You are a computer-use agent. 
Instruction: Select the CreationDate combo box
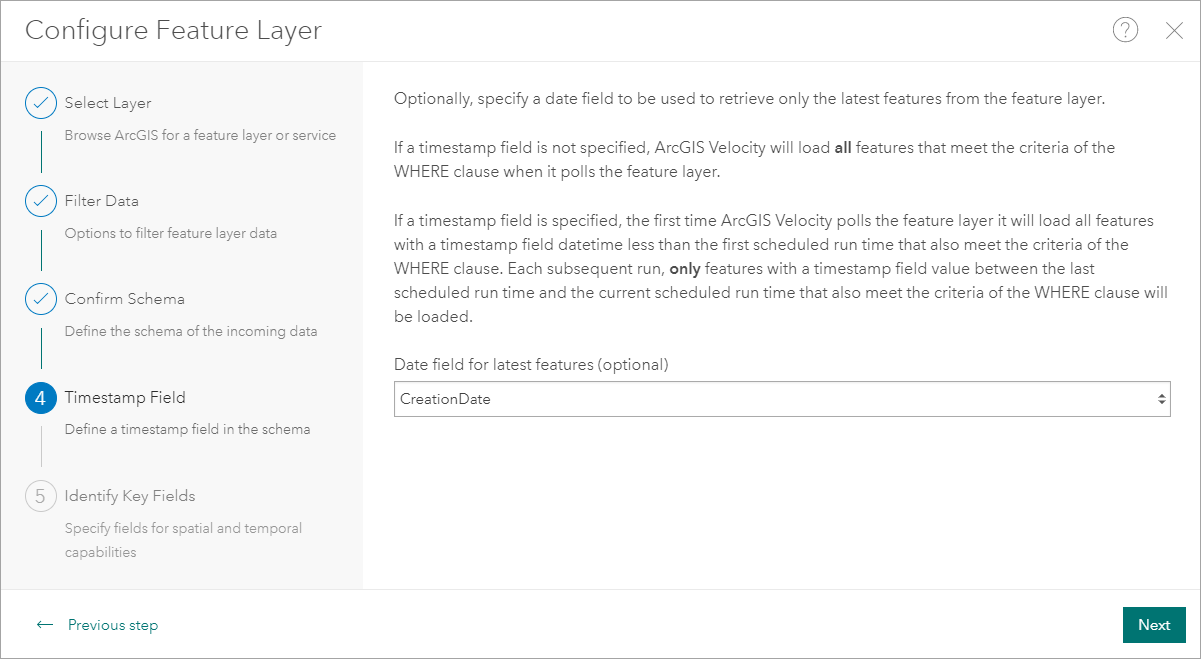pyautogui.click(x=770, y=399)
